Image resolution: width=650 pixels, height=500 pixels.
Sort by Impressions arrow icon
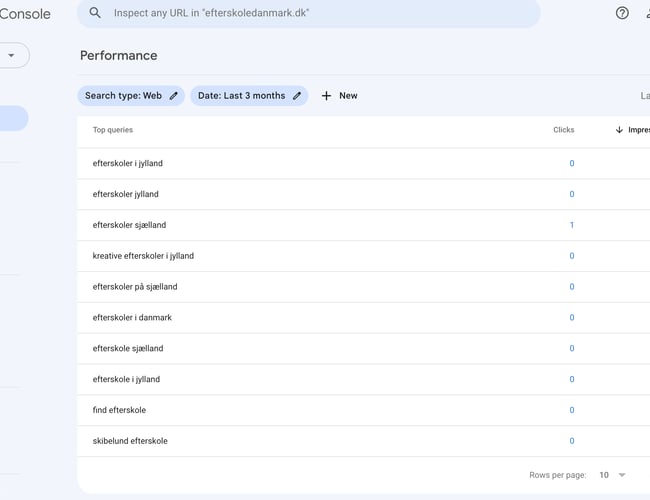click(x=619, y=130)
